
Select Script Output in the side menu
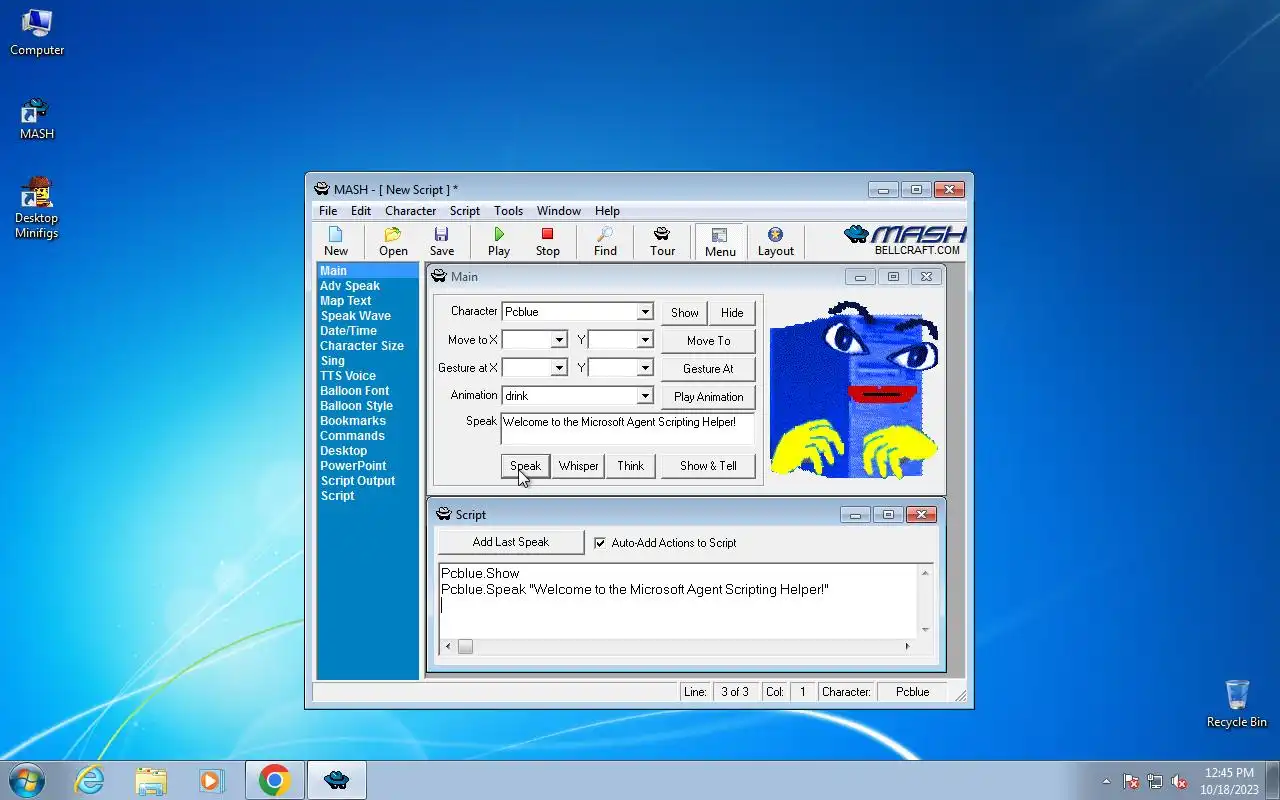tap(358, 481)
